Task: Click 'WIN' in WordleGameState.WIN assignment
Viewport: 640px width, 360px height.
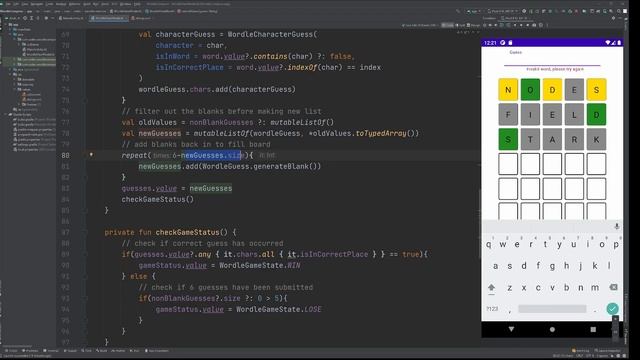Action: tap(293, 265)
